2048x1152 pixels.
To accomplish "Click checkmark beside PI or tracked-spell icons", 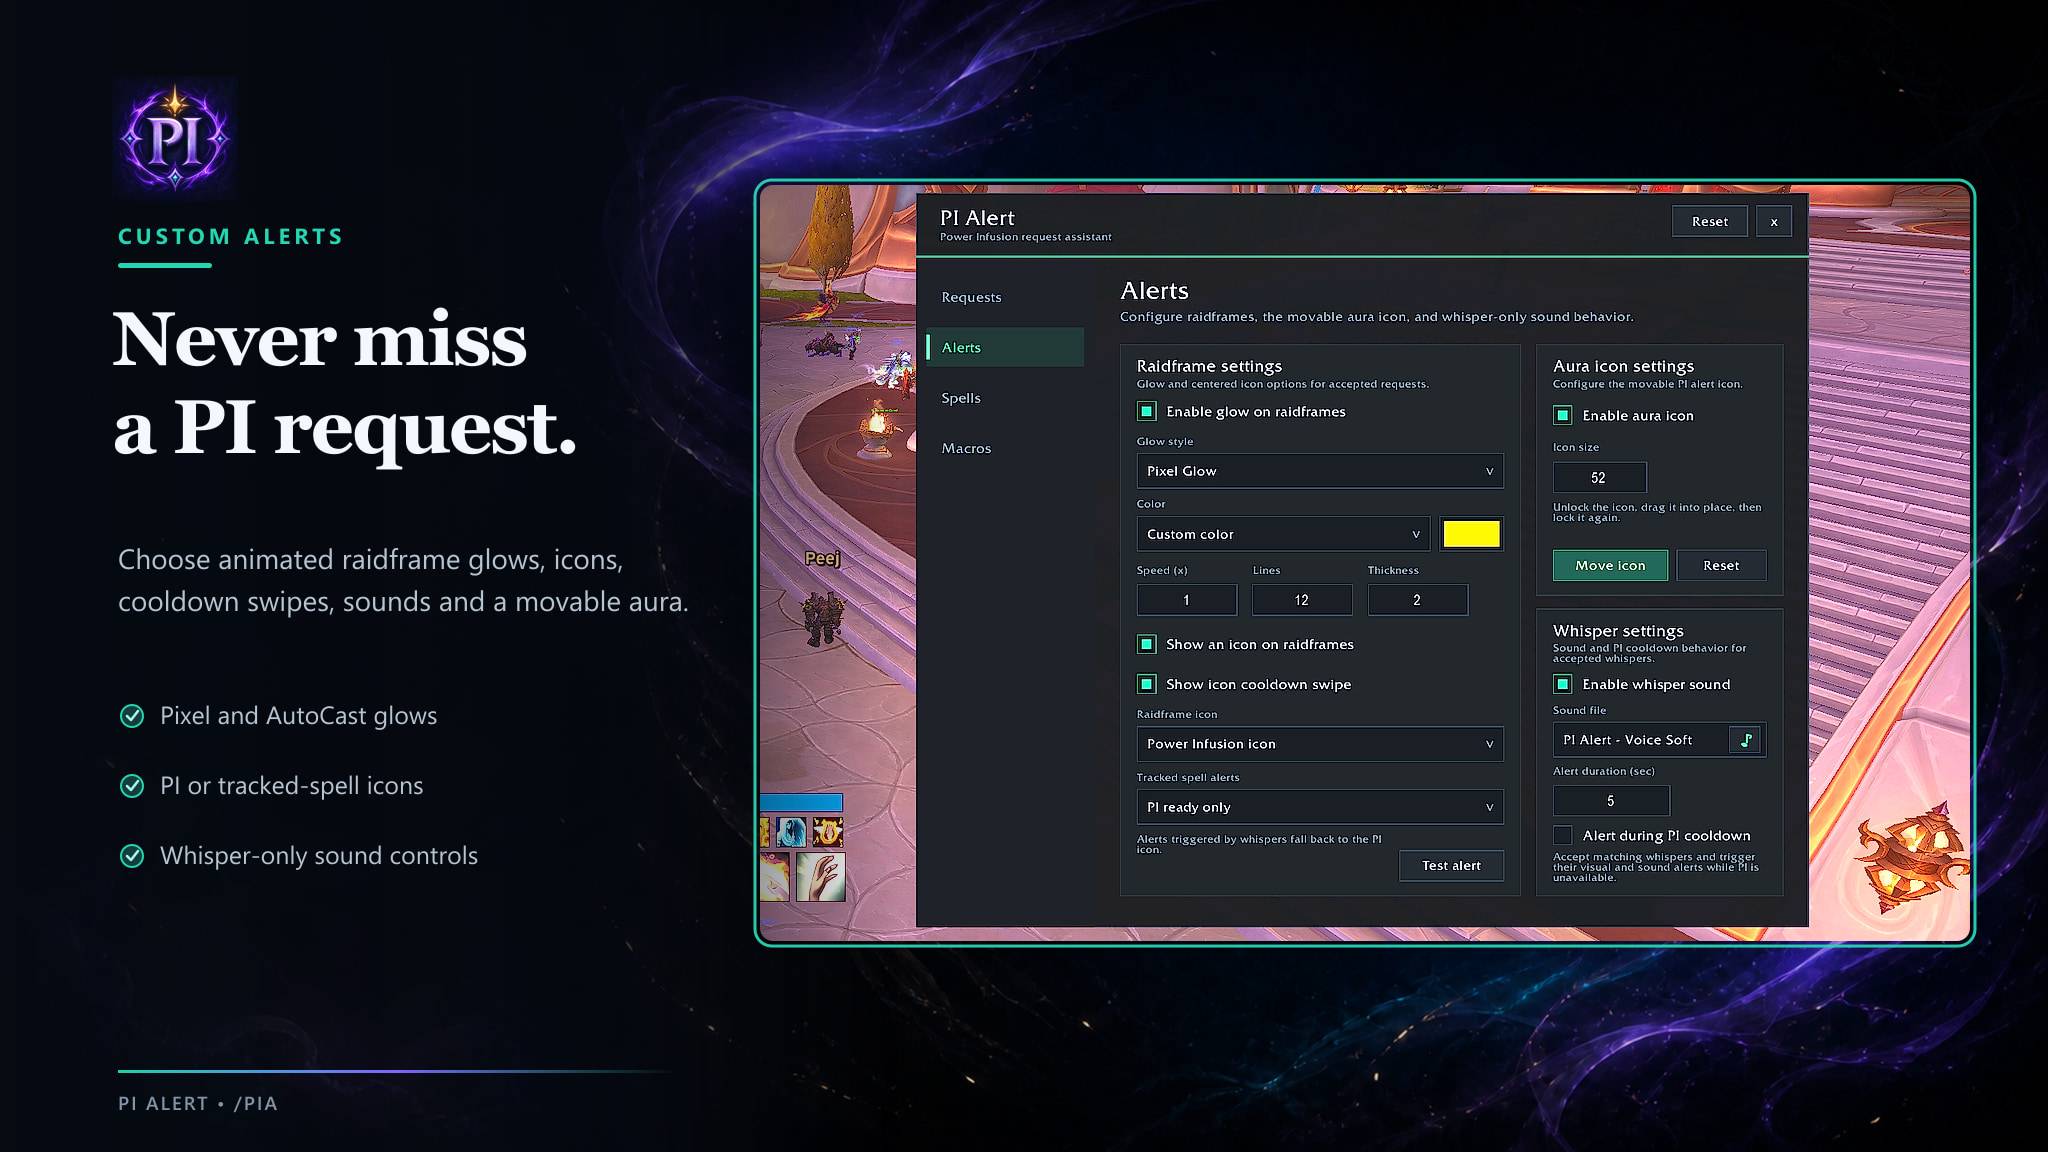I will (132, 786).
